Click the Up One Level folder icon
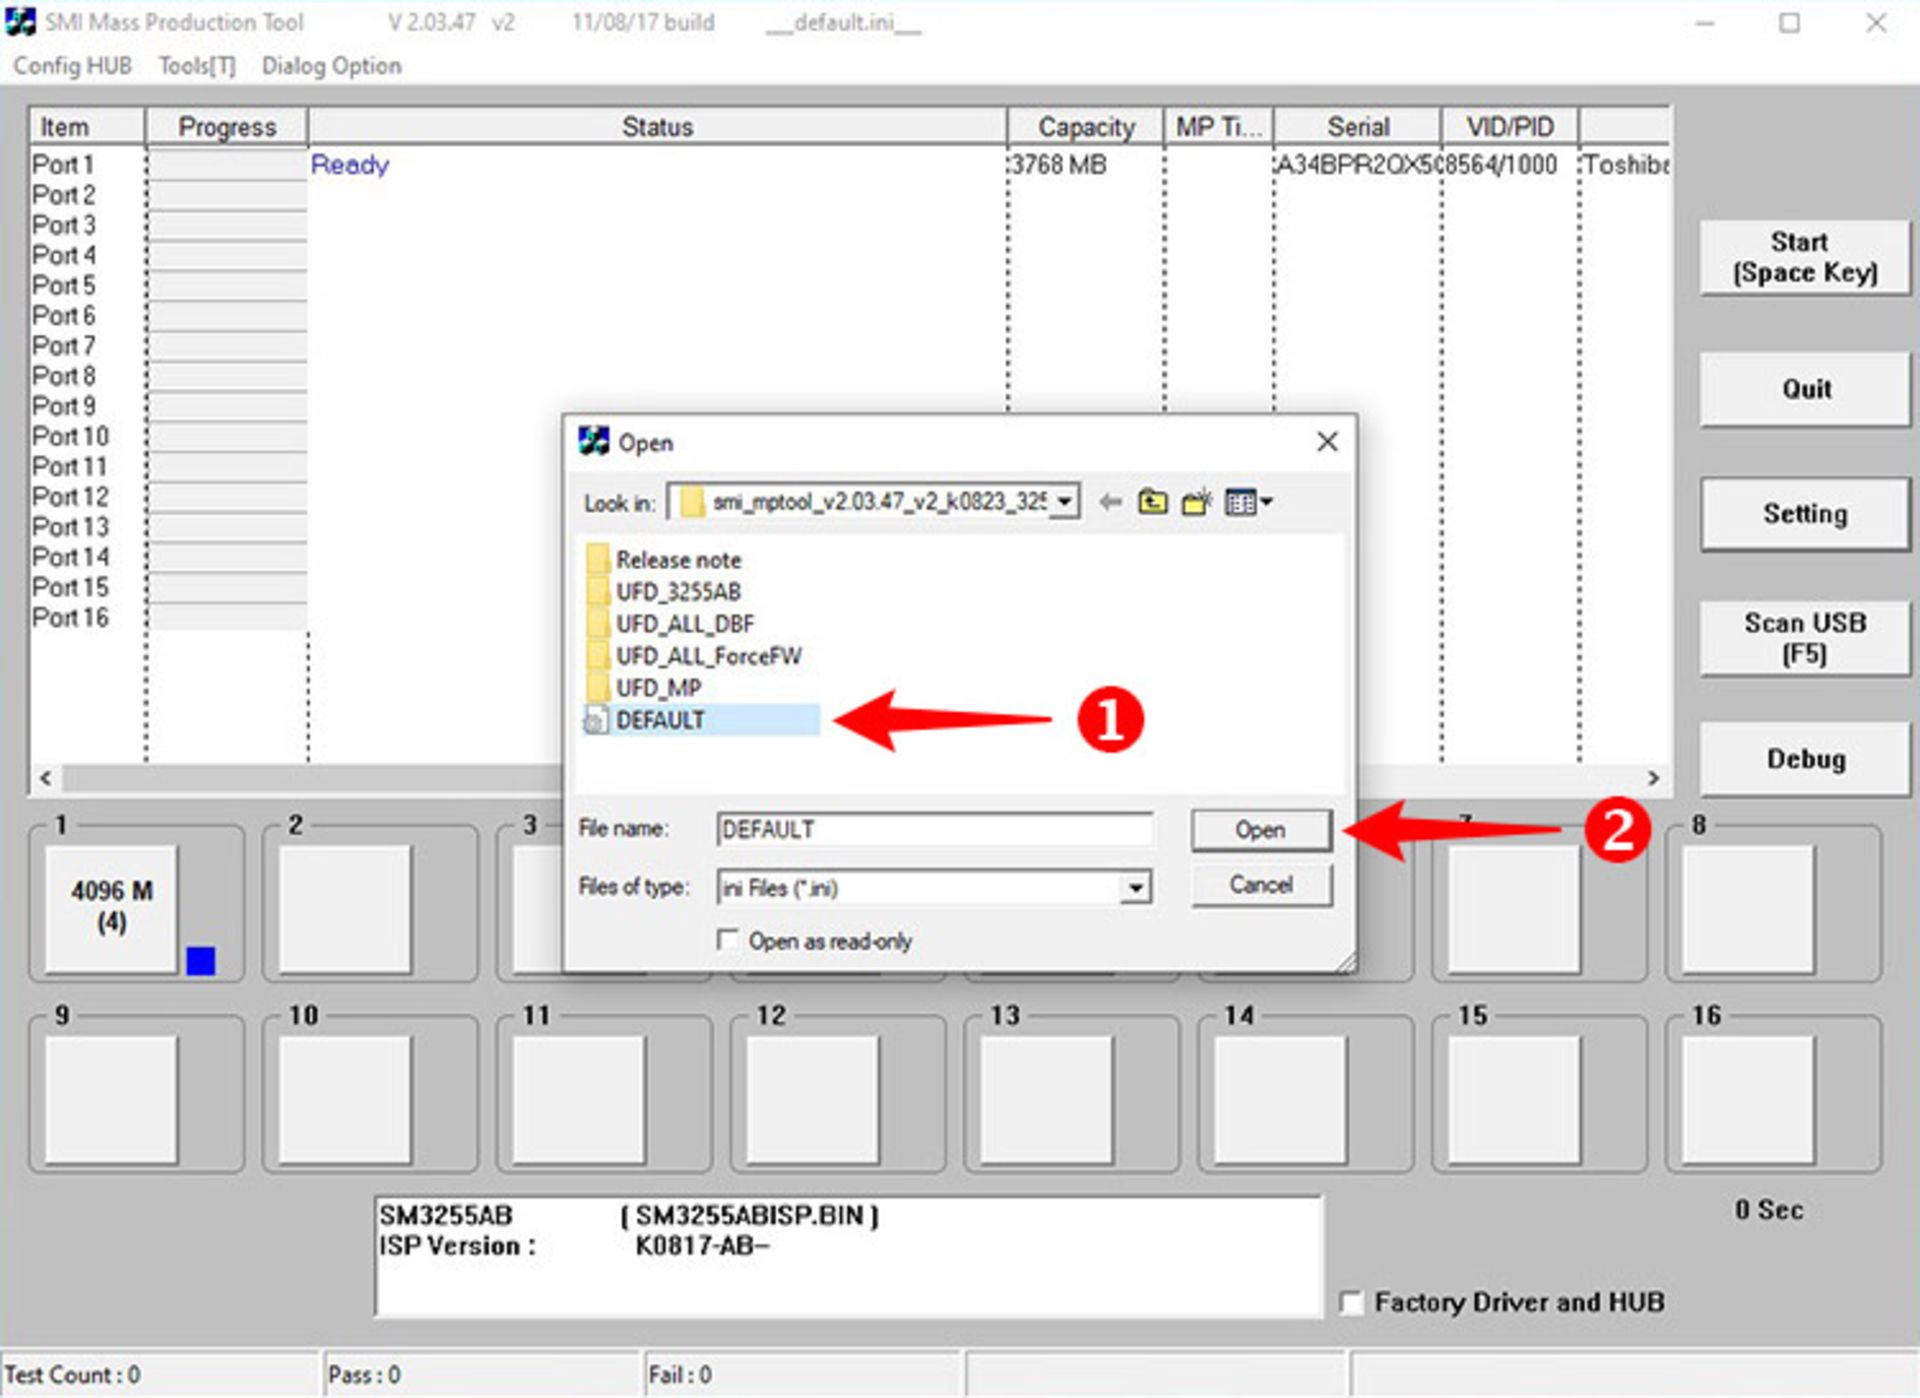1920x1398 pixels. point(1152,502)
